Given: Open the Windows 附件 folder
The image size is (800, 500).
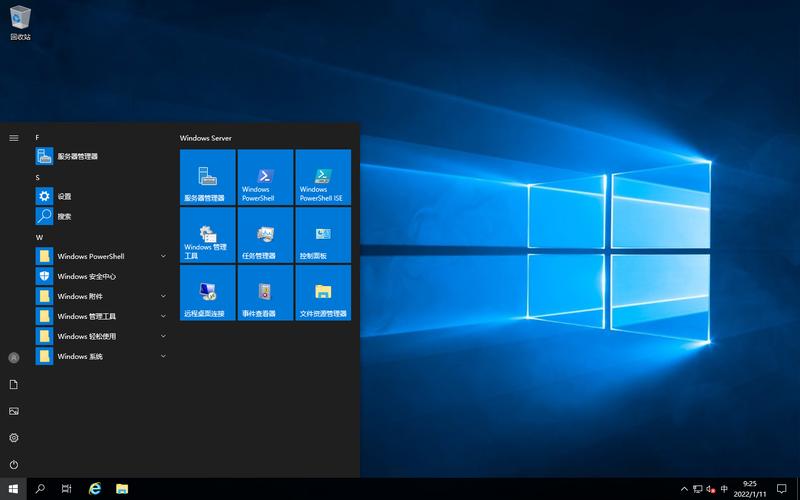Looking at the screenshot, I should (x=102, y=296).
